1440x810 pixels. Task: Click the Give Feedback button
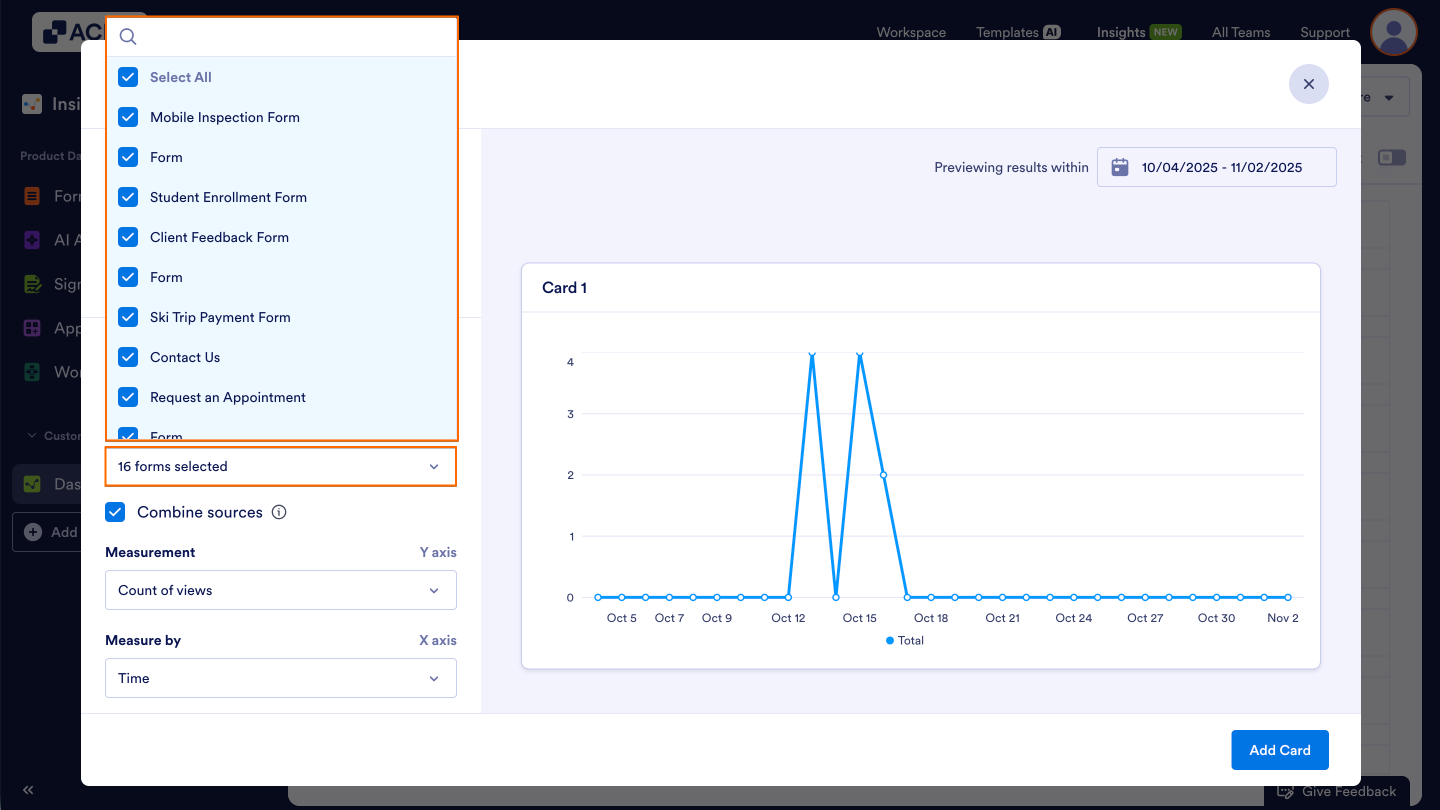pyautogui.click(x=1338, y=791)
